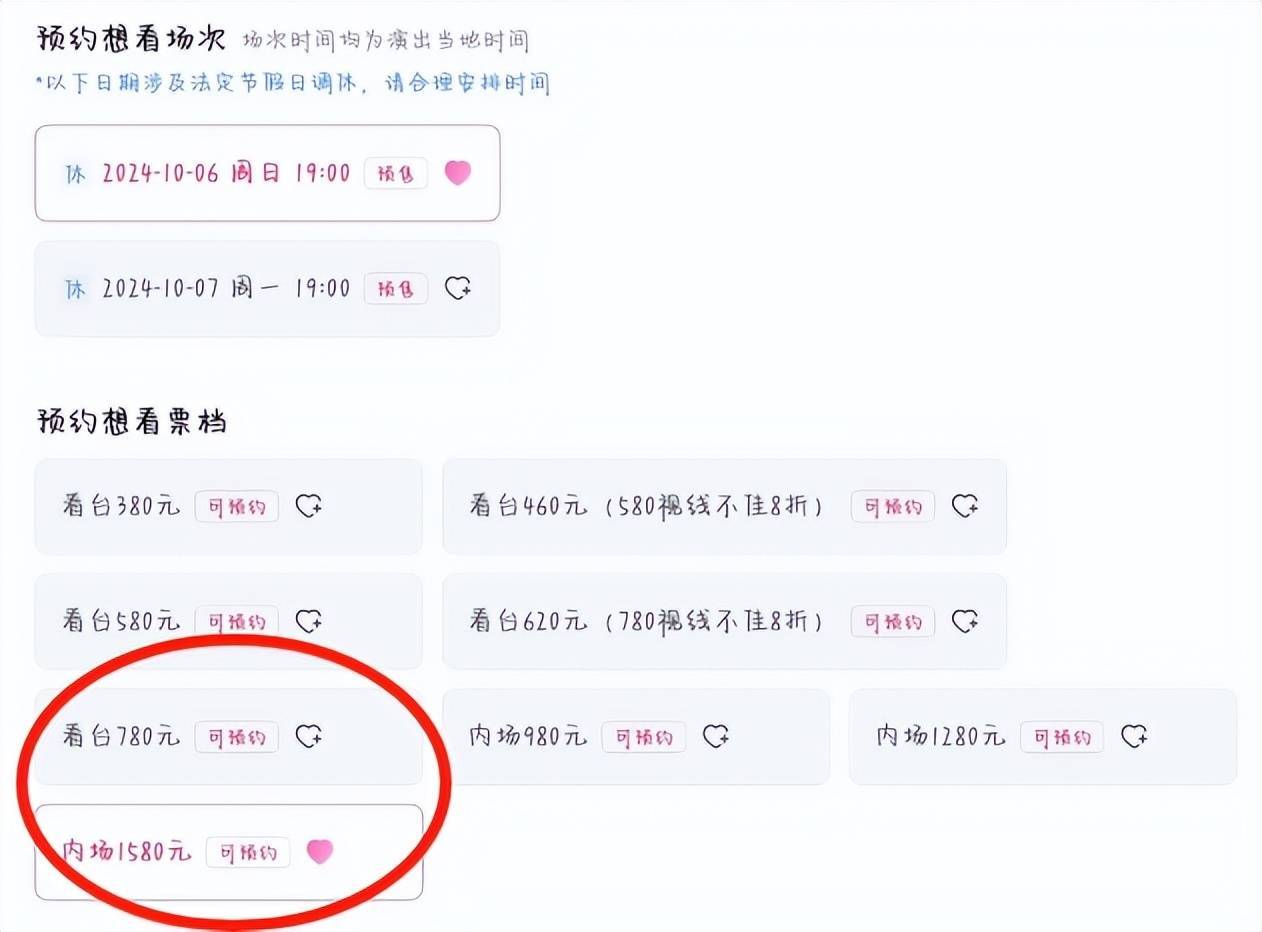Favorite the 看台780元 ticket heart icon
1262x932 pixels.
click(309, 737)
